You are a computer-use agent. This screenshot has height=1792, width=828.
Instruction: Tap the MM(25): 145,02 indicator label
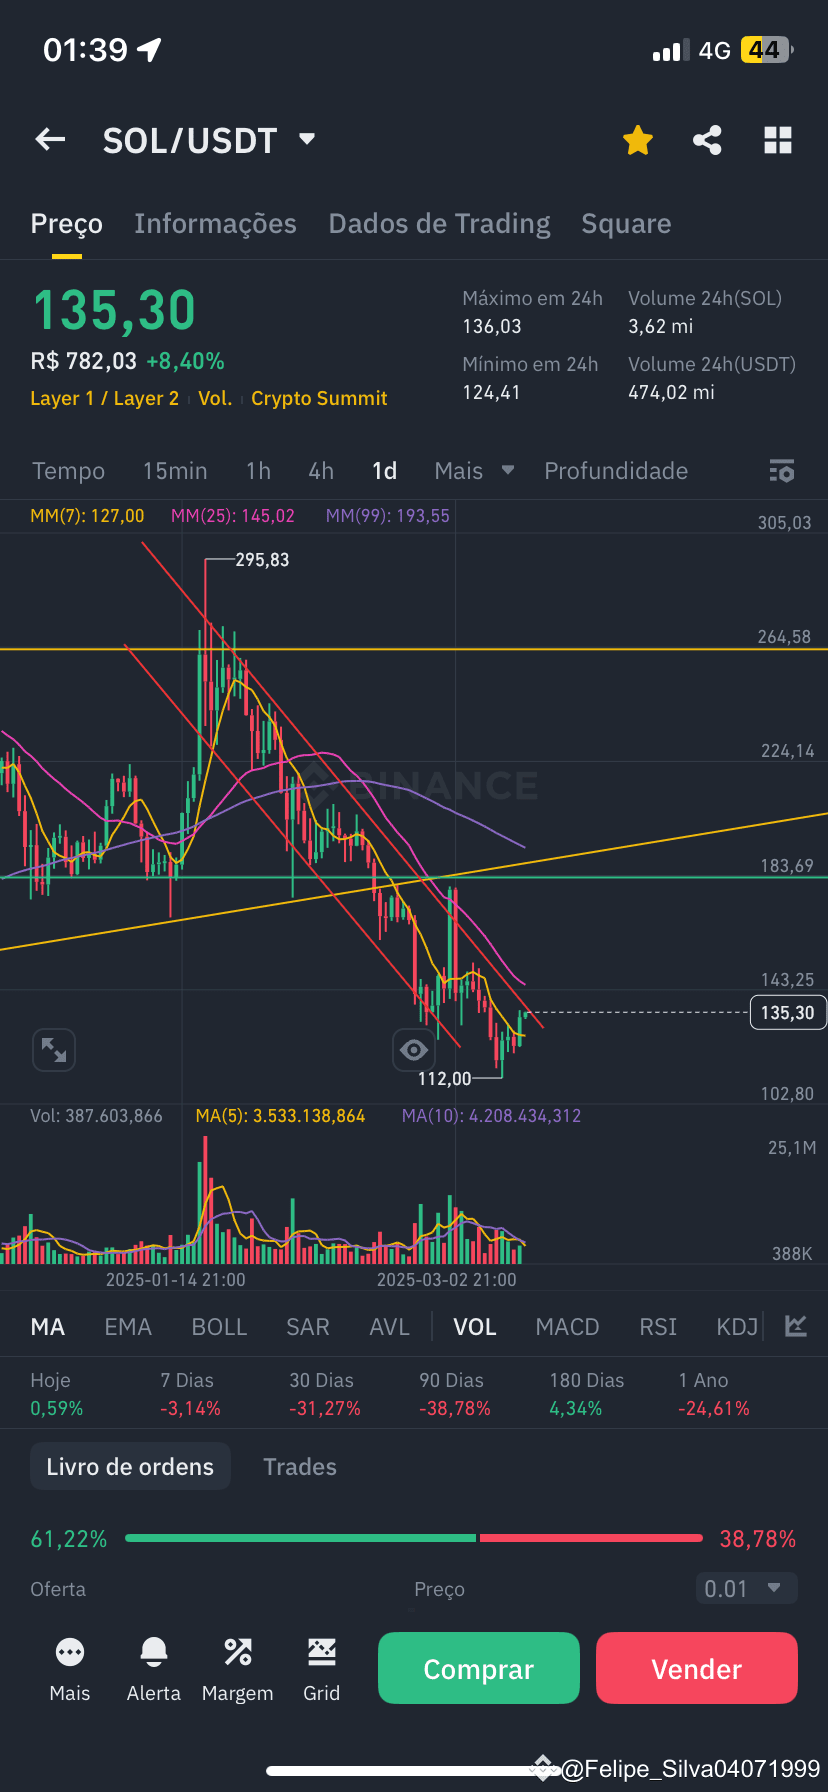(x=233, y=516)
